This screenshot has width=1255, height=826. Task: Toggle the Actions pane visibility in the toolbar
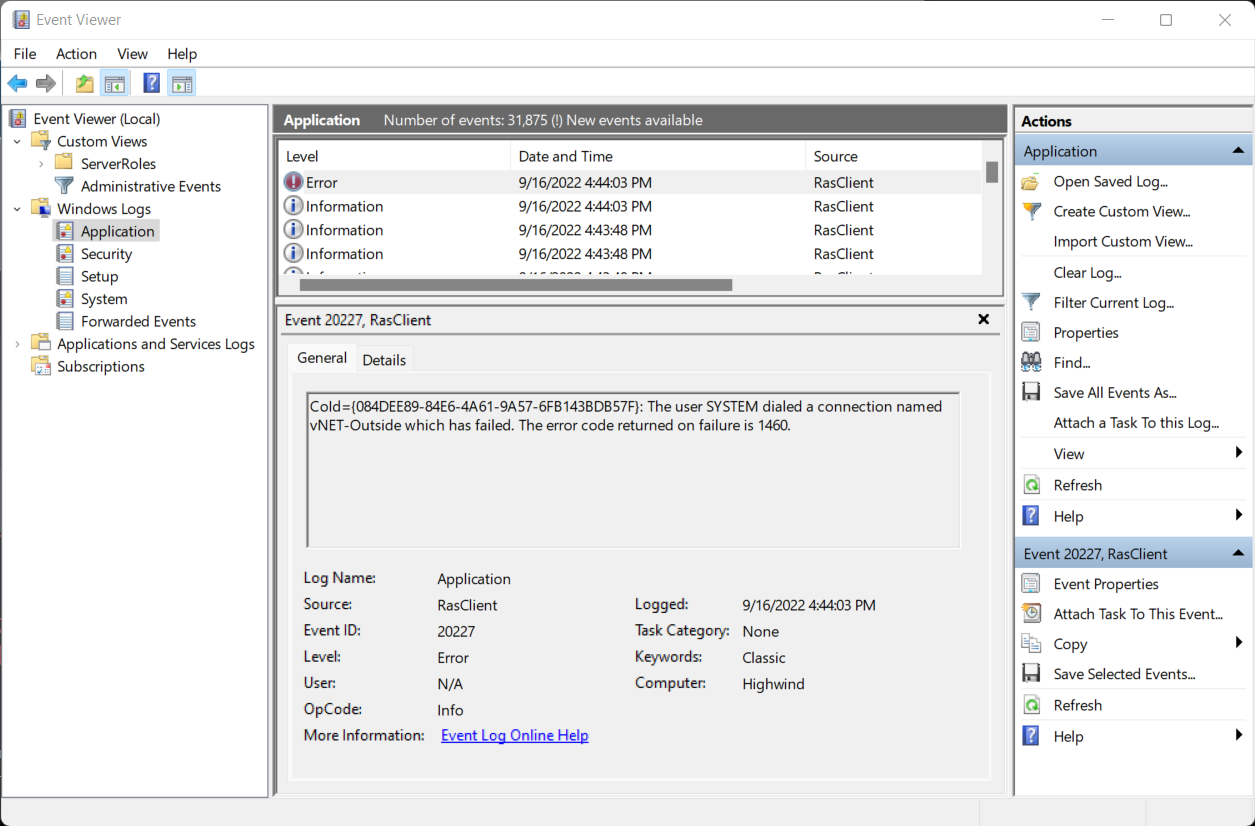tap(181, 83)
